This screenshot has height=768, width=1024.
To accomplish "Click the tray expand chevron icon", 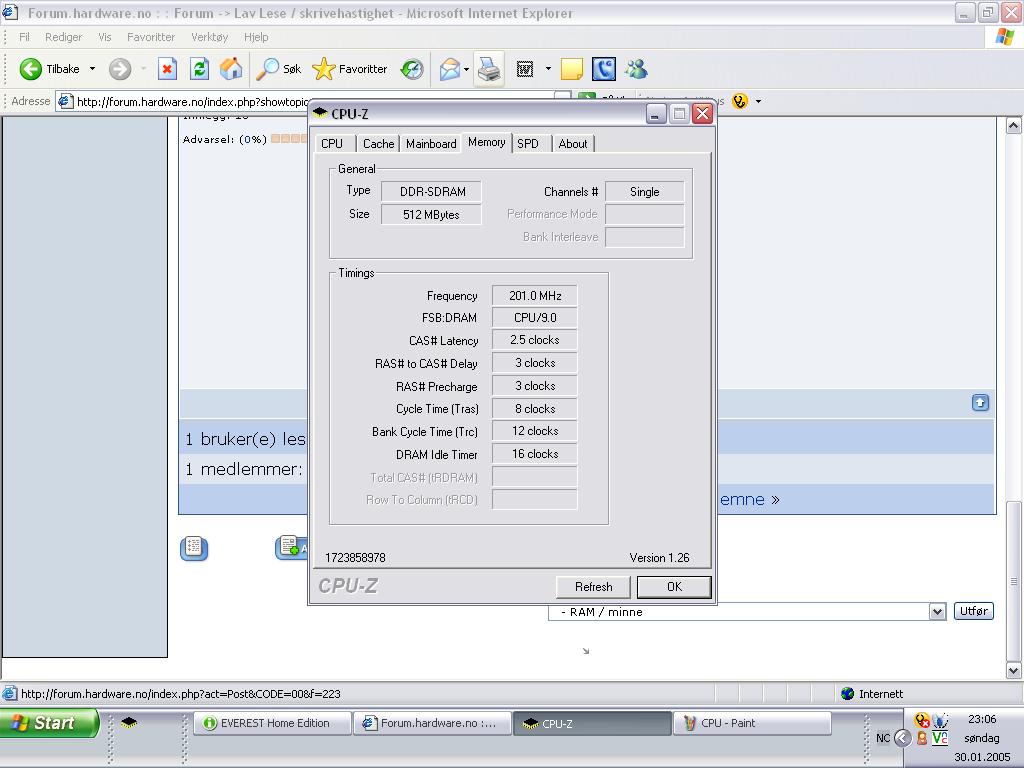I will pos(902,738).
